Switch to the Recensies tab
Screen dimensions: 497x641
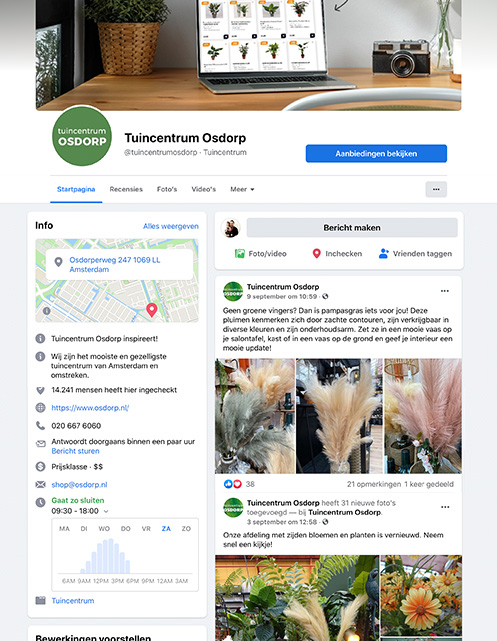126,189
